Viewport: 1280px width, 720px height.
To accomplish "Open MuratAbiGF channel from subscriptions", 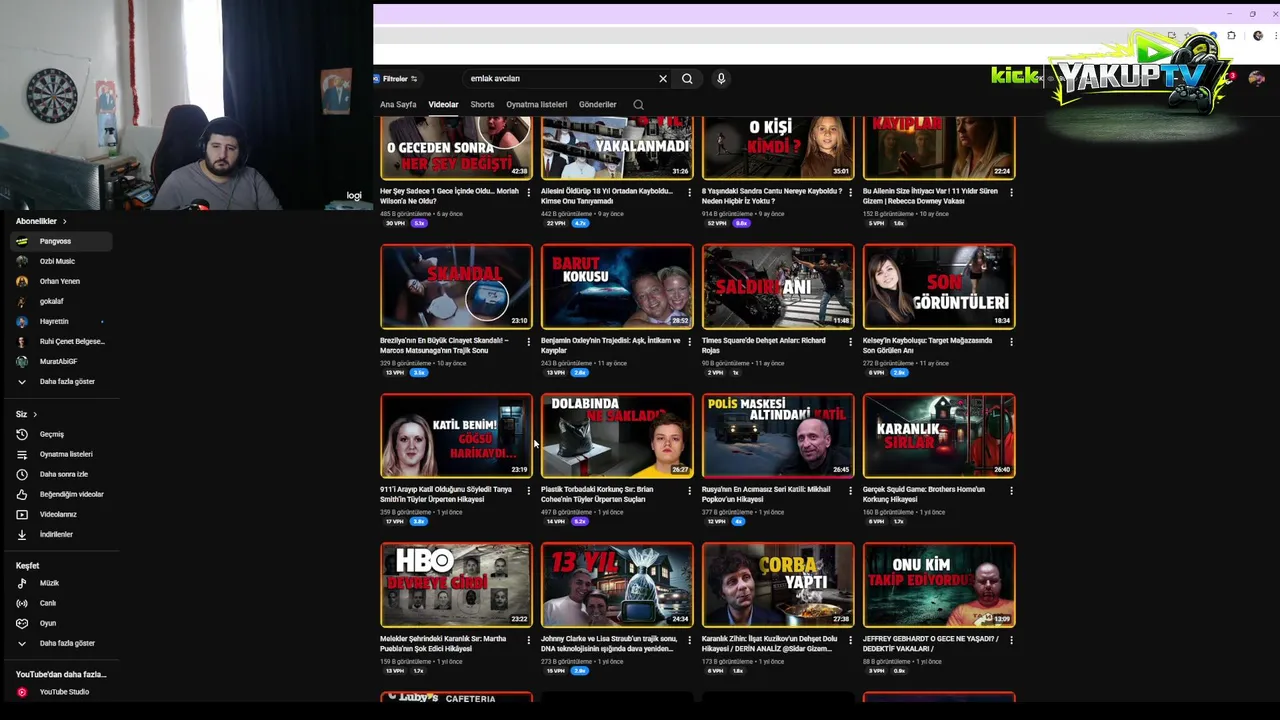I will [x=62, y=361].
